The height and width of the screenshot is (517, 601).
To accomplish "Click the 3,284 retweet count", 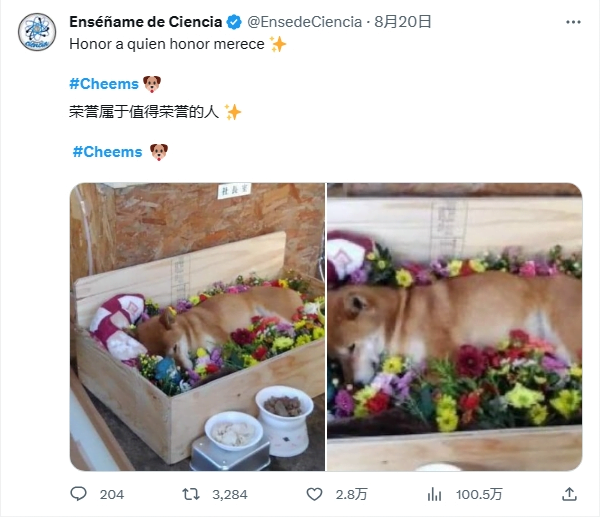I will coord(230,494).
